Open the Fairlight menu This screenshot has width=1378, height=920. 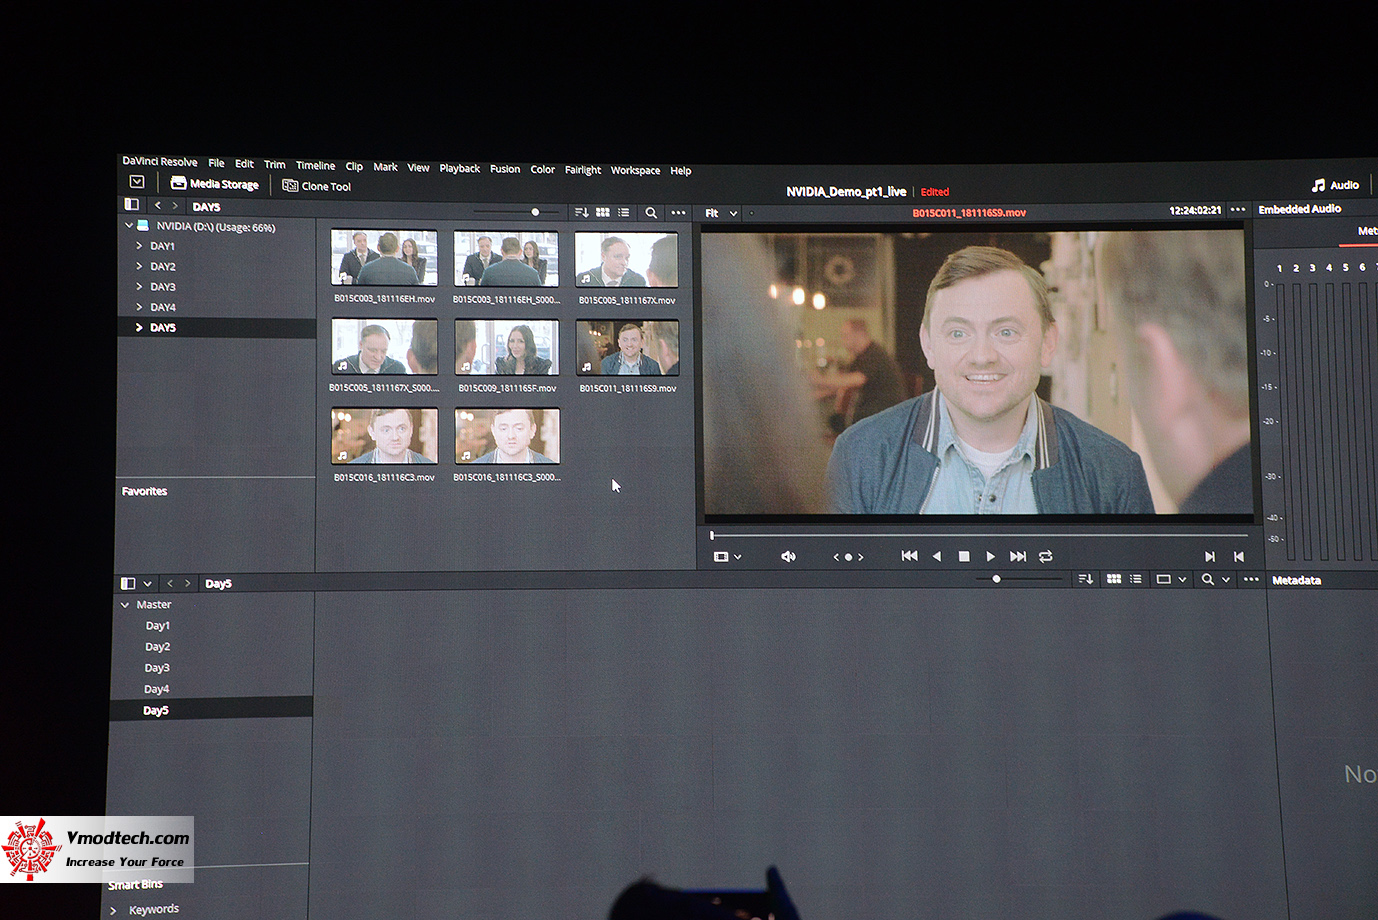[x=583, y=170]
